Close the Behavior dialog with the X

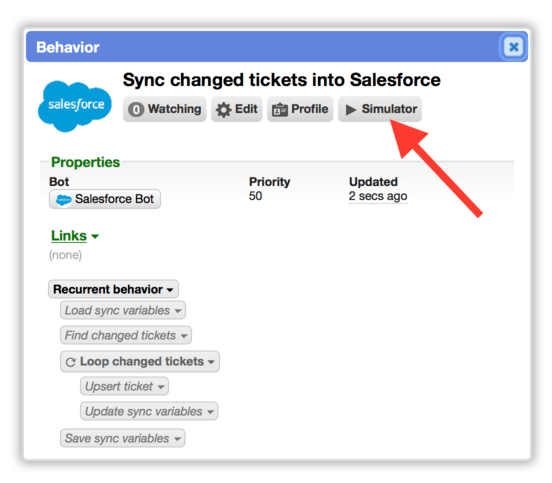click(x=513, y=46)
